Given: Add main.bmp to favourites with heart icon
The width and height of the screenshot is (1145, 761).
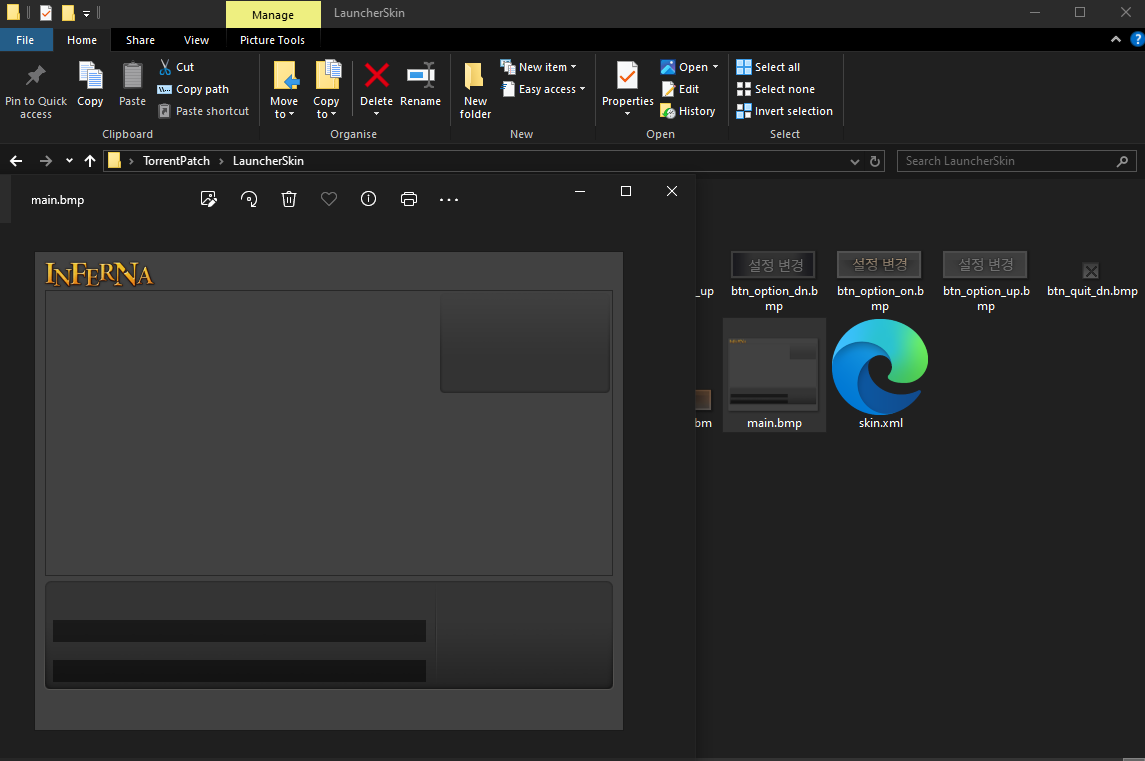Looking at the screenshot, I should click(x=329, y=199).
